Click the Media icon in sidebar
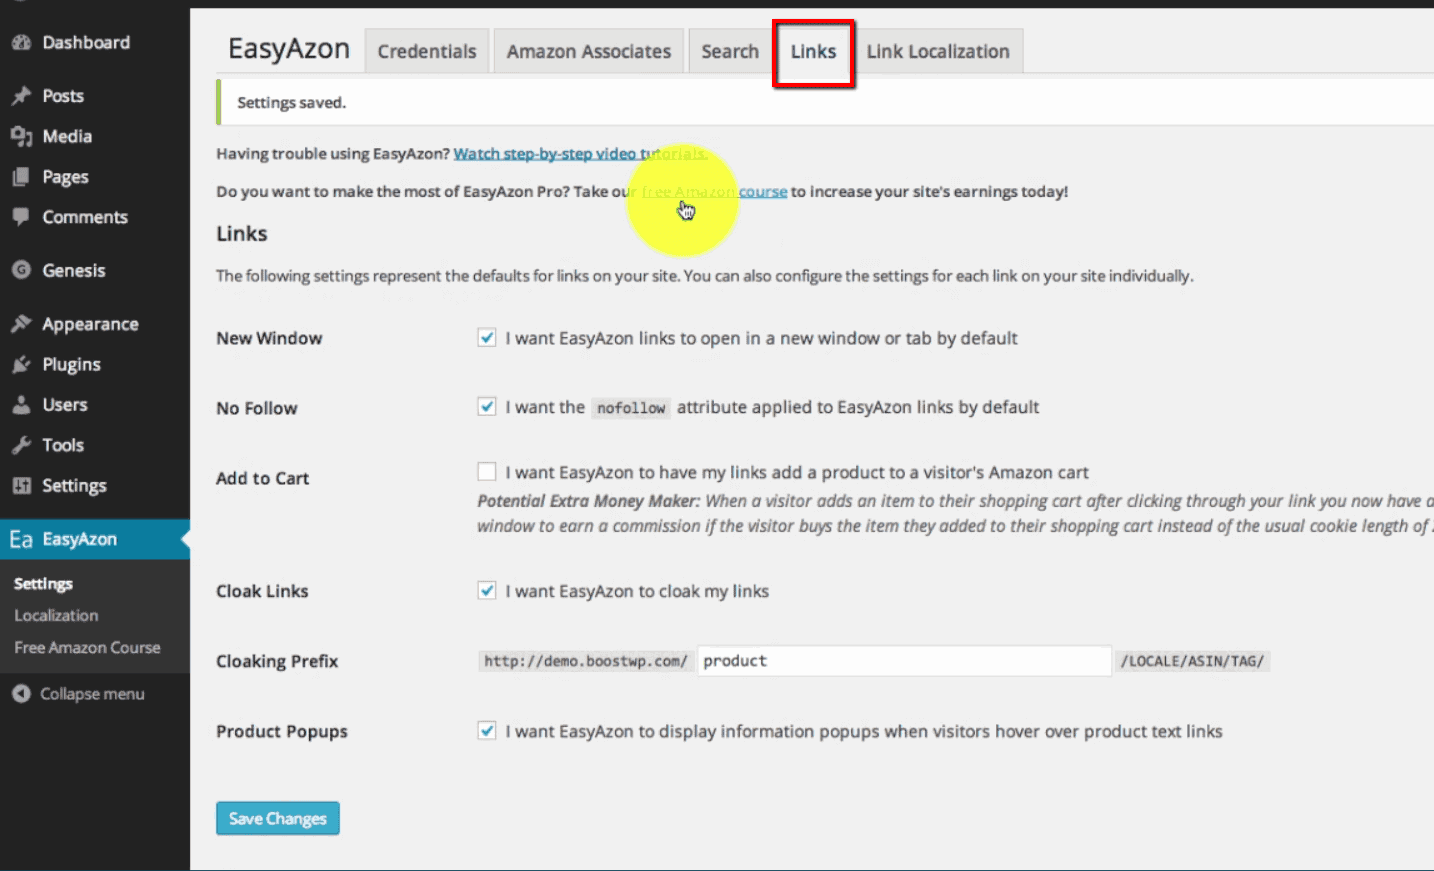1434x871 pixels. [x=21, y=136]
